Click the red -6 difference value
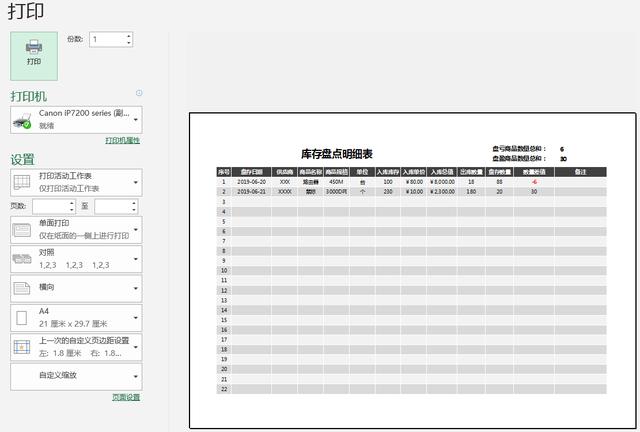Viewport: 640px width, 432px height. 534,182
